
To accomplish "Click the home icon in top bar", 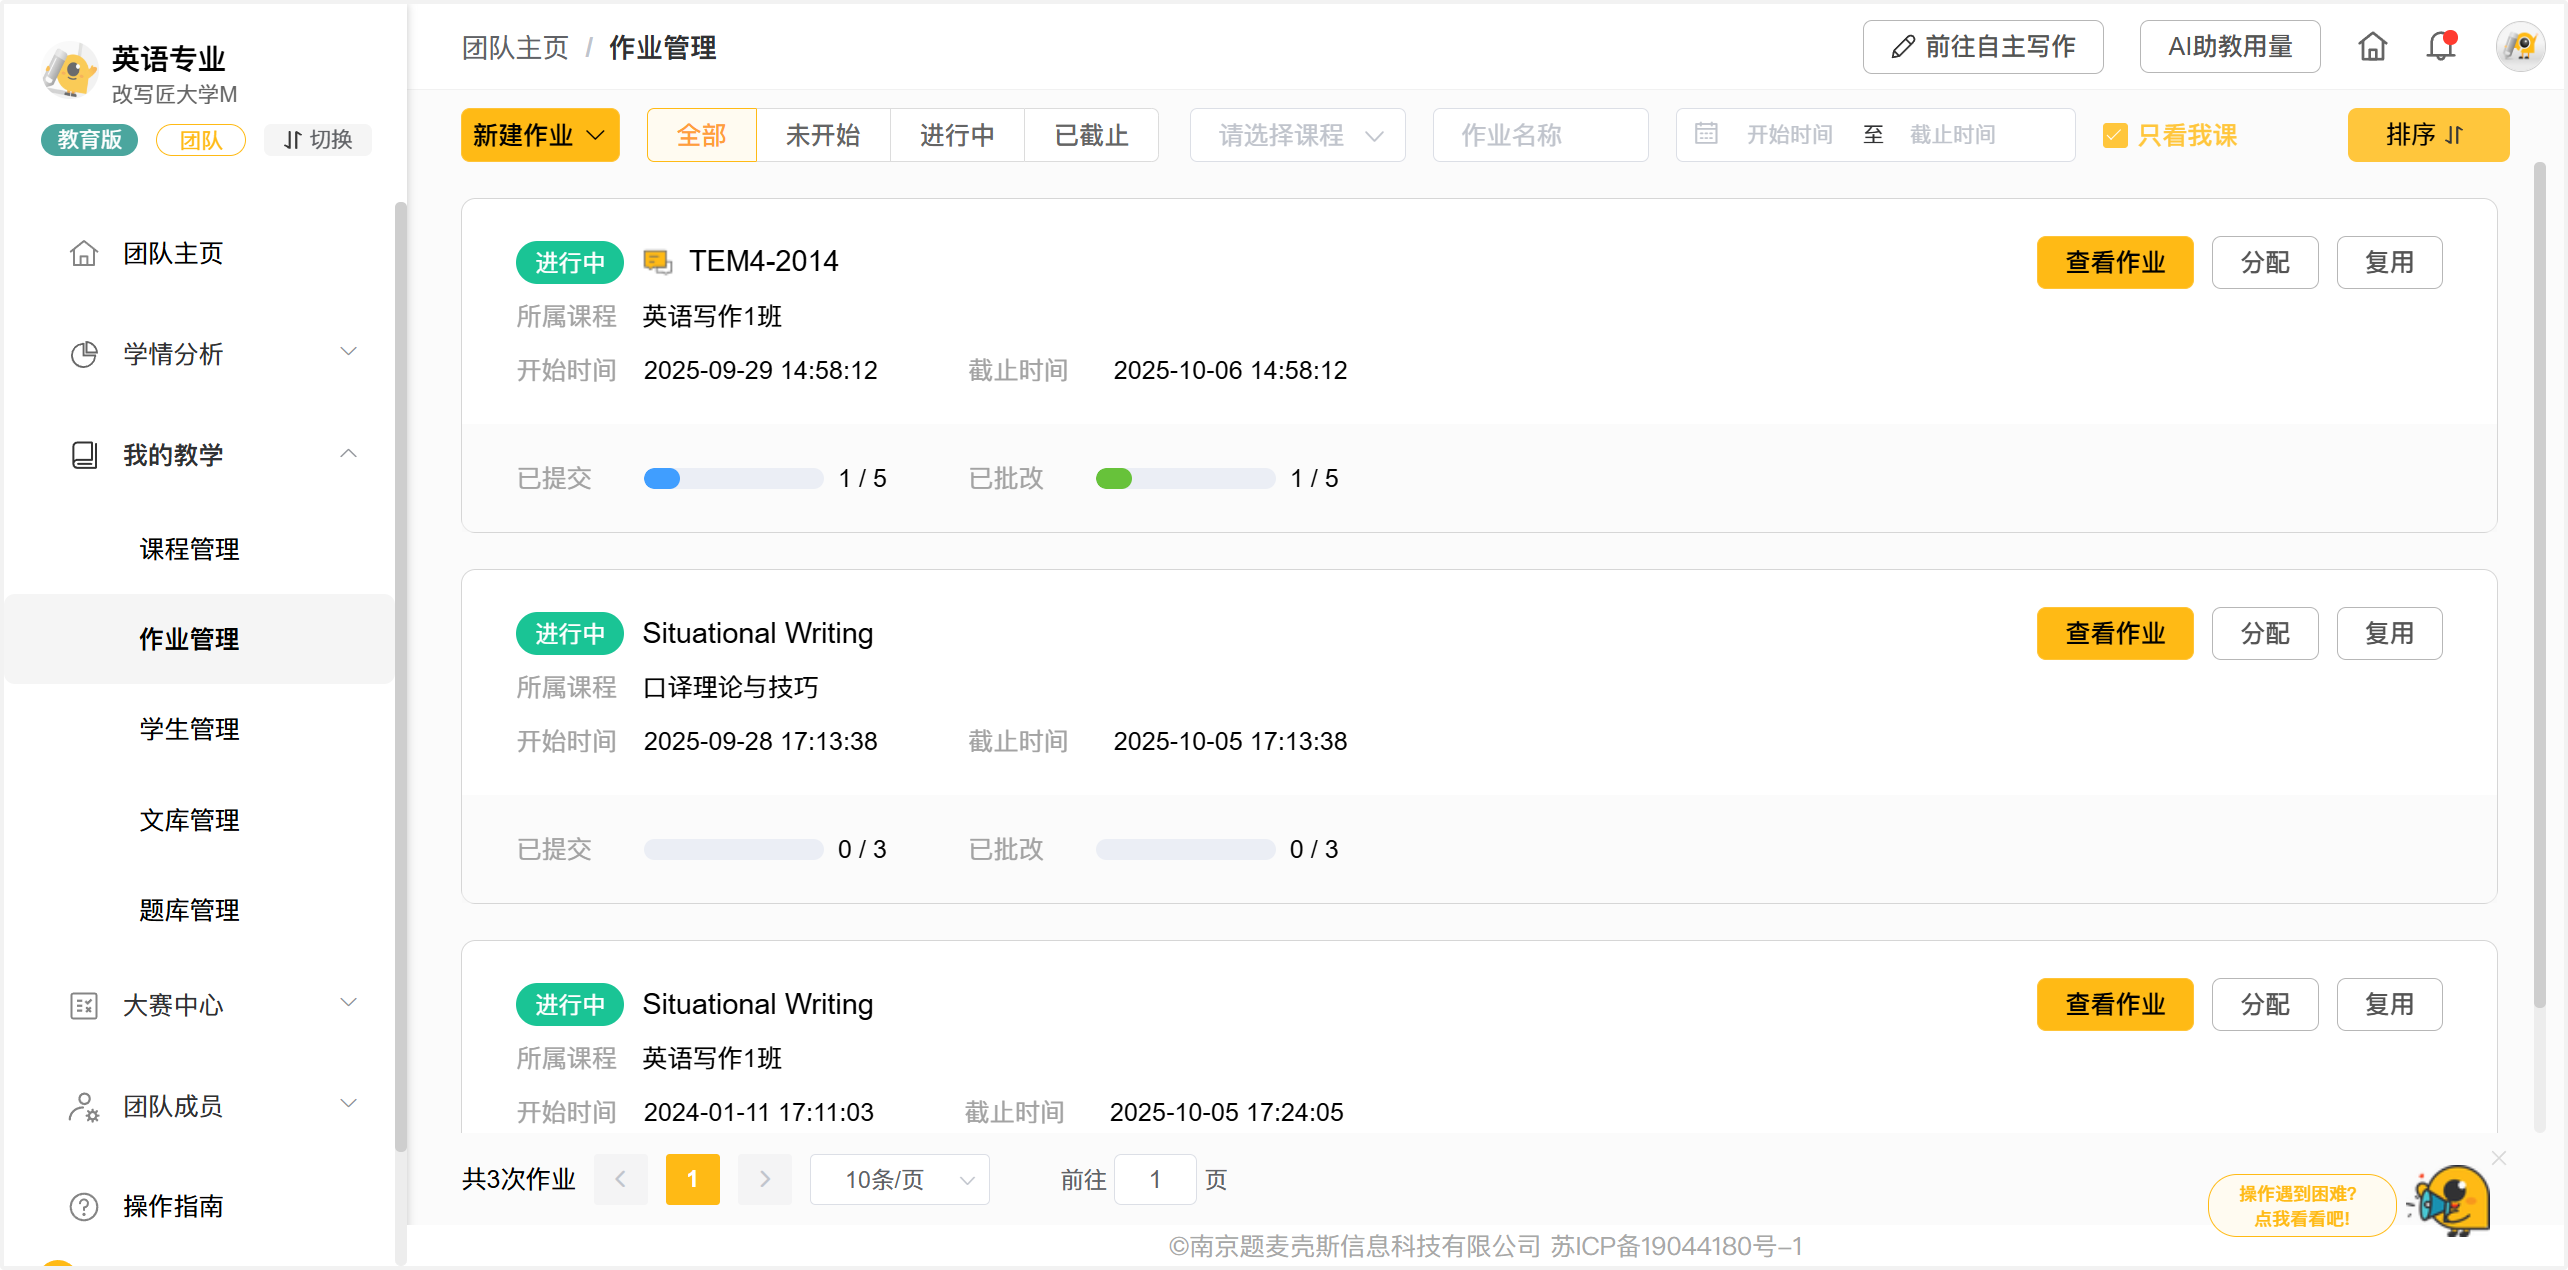I will tap(2372, 47).
